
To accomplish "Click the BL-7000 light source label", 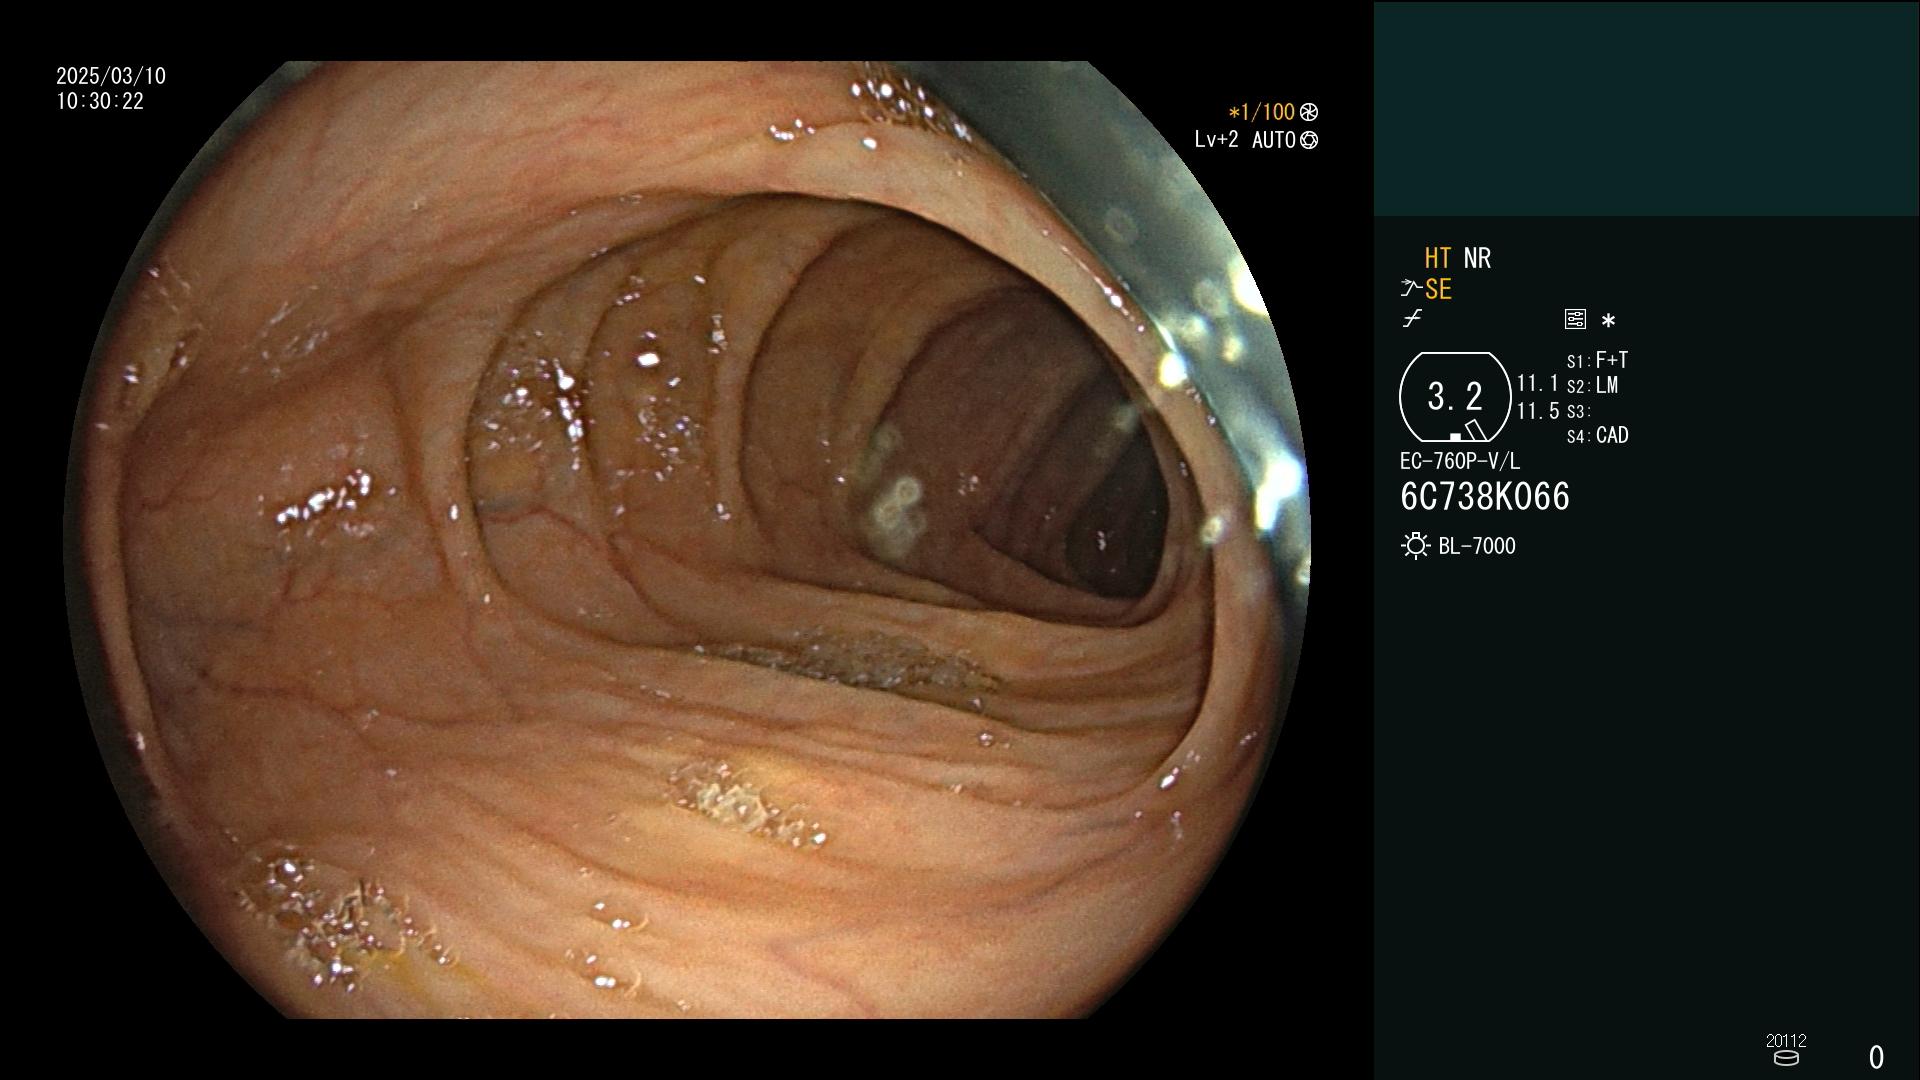I will coord(1477,546).
